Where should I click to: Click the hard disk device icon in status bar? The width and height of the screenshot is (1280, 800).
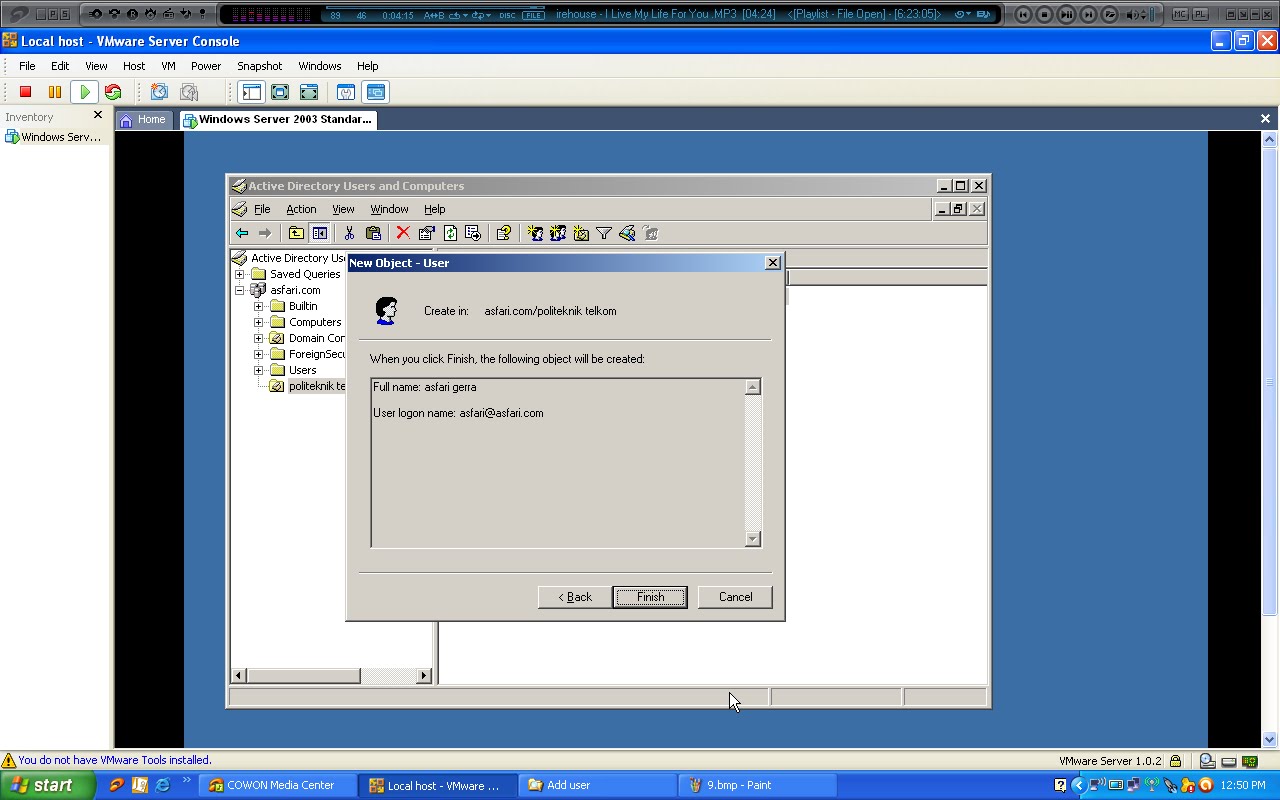pos(1229,761)
